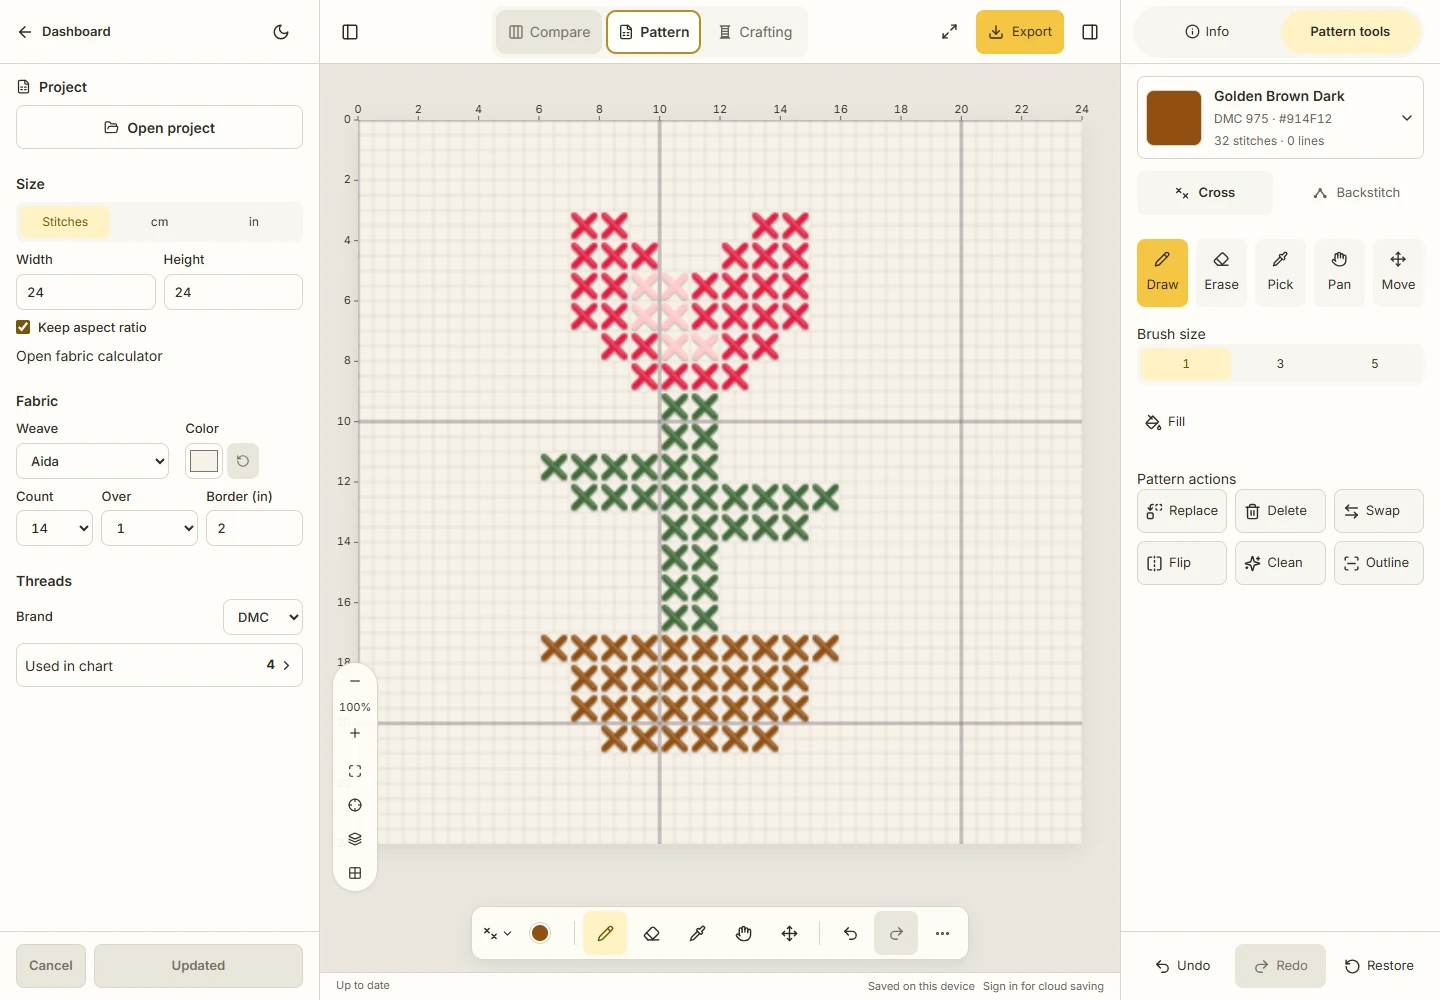The image size is (1440, 1000).
Task: Choose eyedropper in bottom toolbar
Action: pyautogui.click(x=698, y=933)
